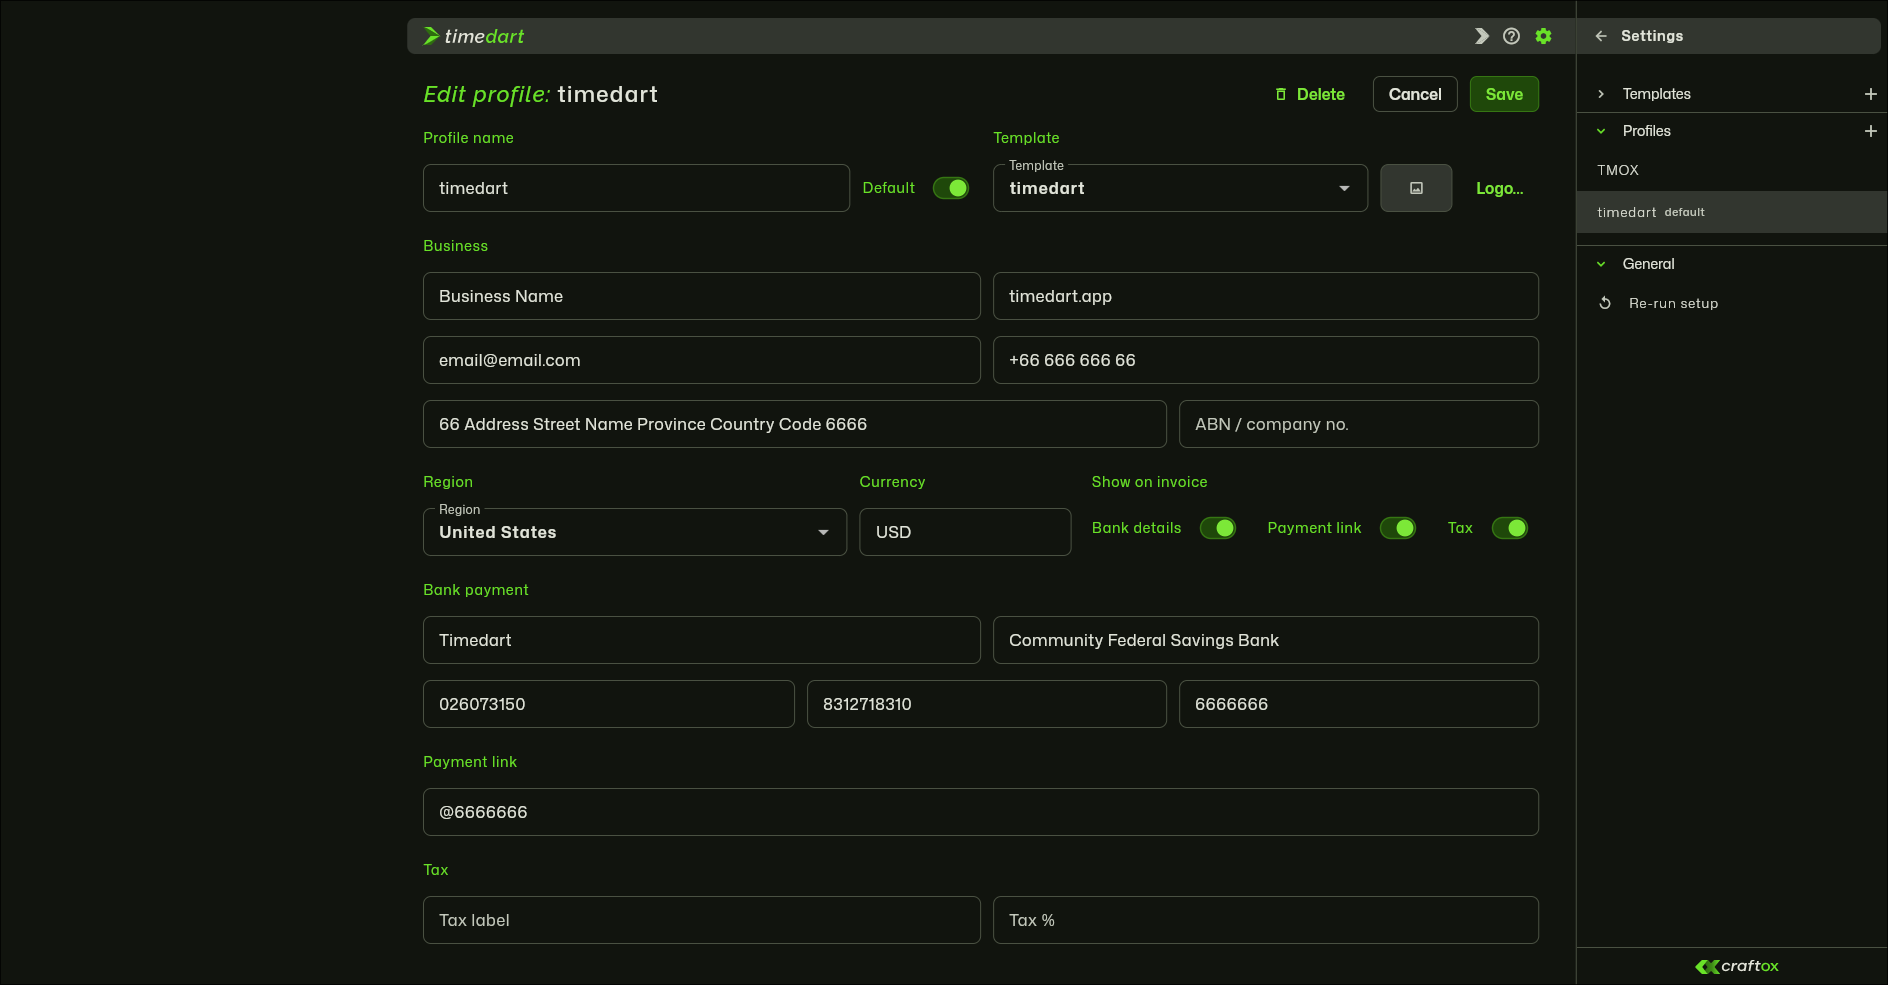
Task: Click Re-run setup option
Action: [1673, 303]
